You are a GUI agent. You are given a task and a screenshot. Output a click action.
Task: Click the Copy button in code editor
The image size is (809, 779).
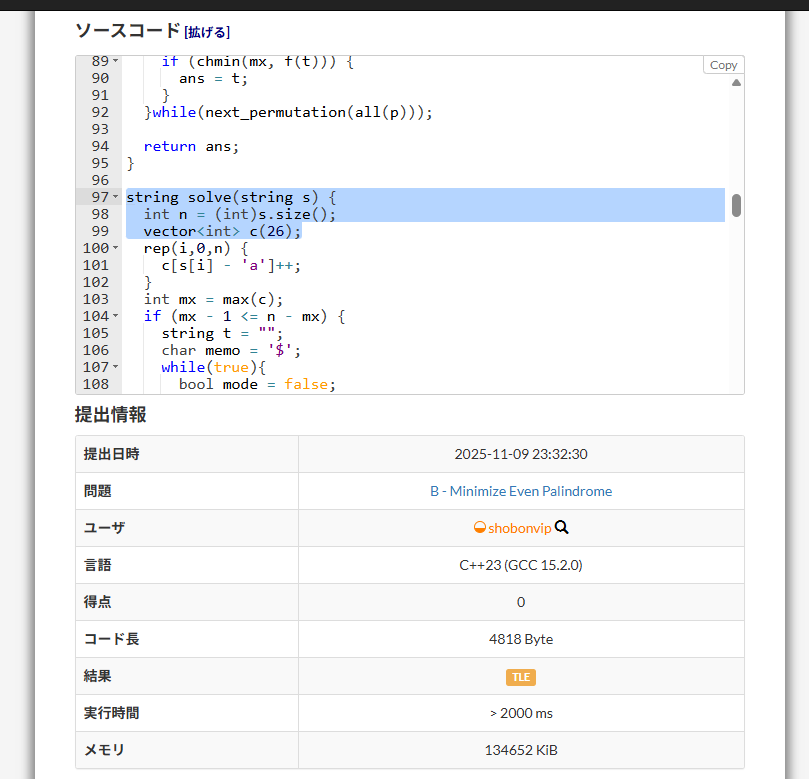point(723,65)
